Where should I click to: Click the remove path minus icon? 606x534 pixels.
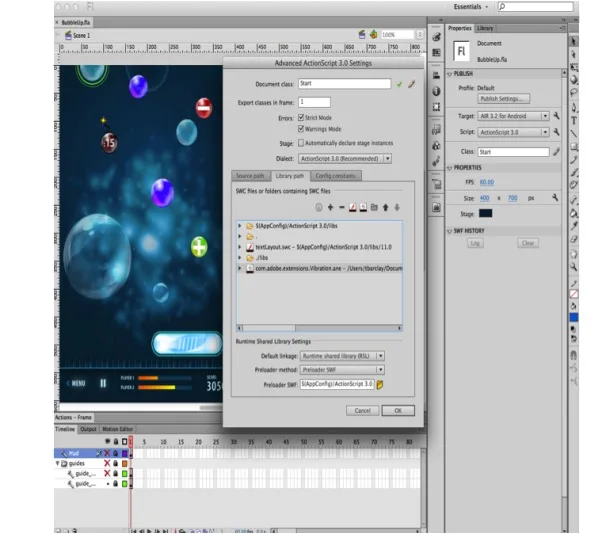pyautogui.click(x=342, y=207)
